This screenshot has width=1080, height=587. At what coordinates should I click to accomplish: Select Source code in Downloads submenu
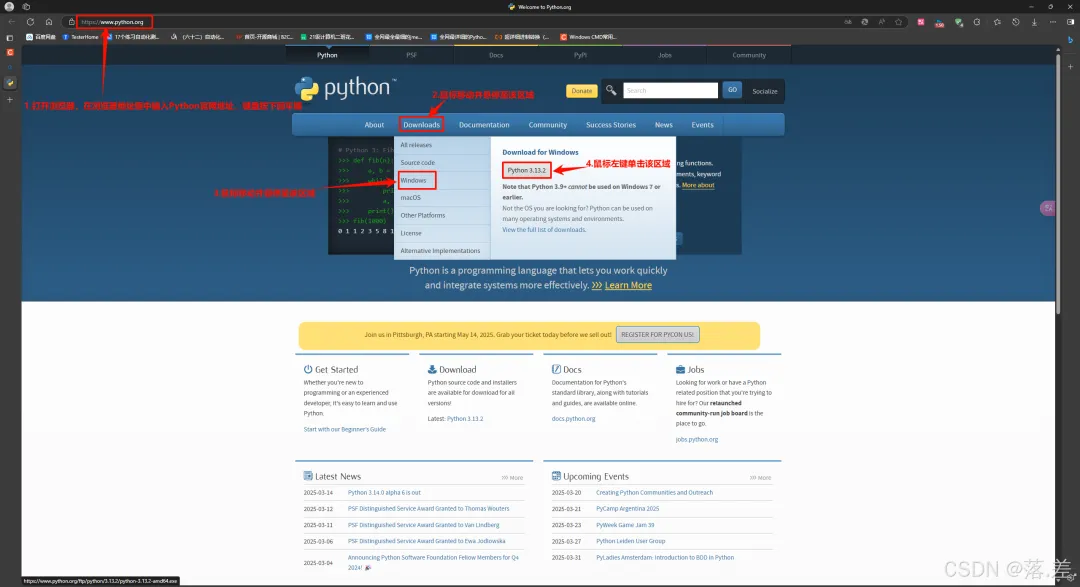[x=442, y=163]
